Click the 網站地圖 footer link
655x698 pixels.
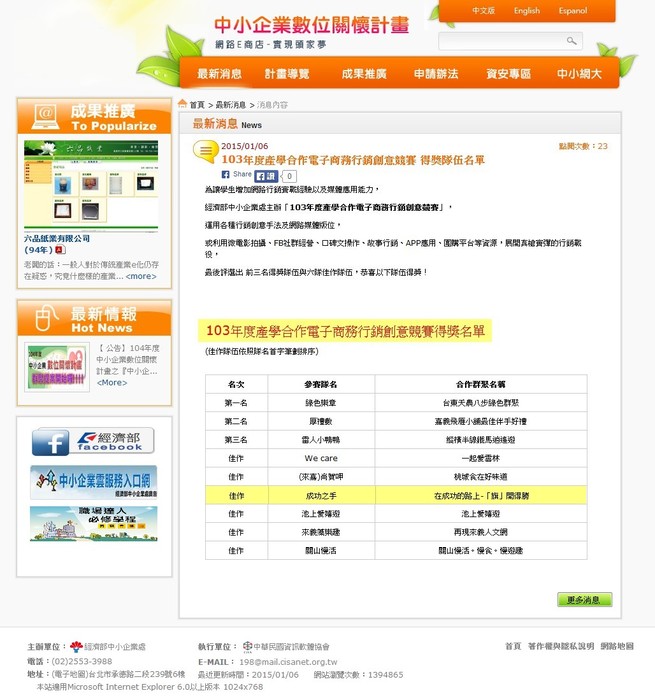(x=616, y=646)
